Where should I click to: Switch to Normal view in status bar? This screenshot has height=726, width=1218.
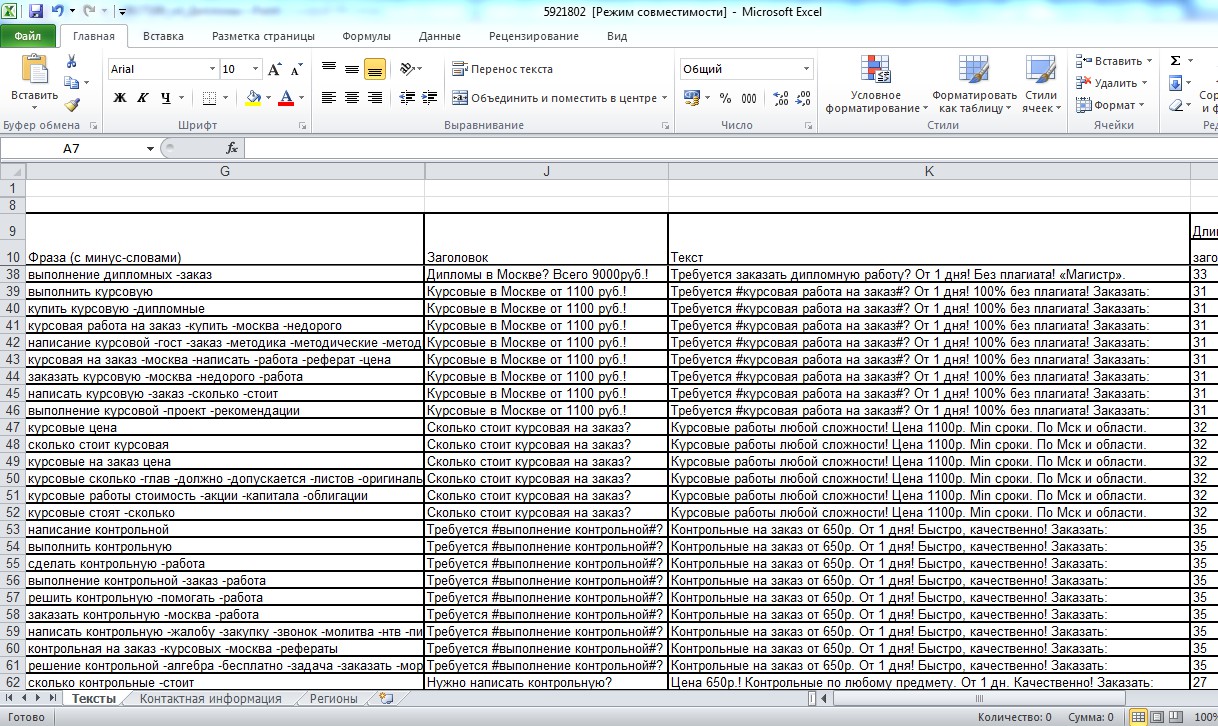(x=1138, y=717)
